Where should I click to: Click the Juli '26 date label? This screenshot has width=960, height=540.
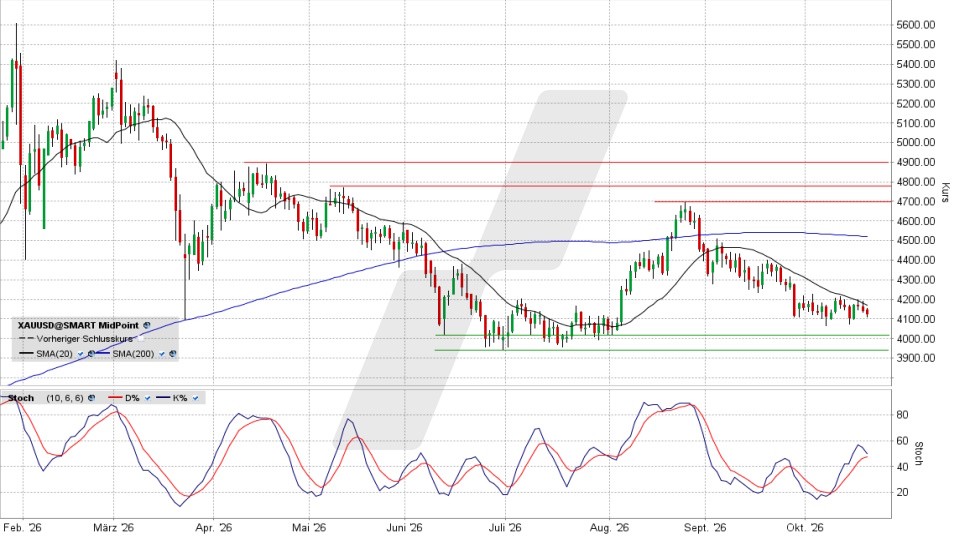(505, 528)
